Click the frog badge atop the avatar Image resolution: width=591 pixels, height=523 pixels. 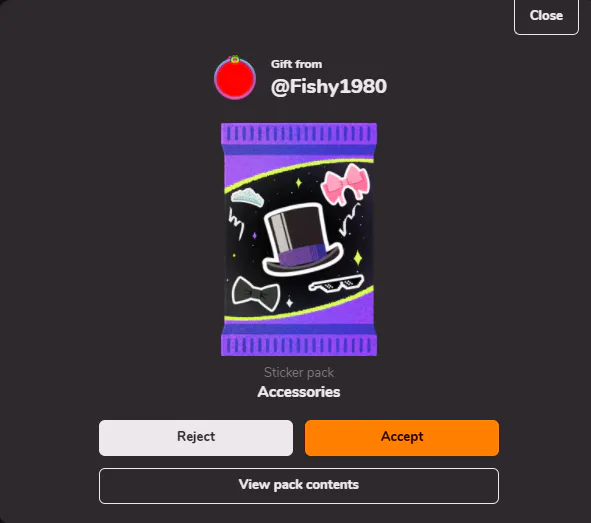[x=235, y=59]
